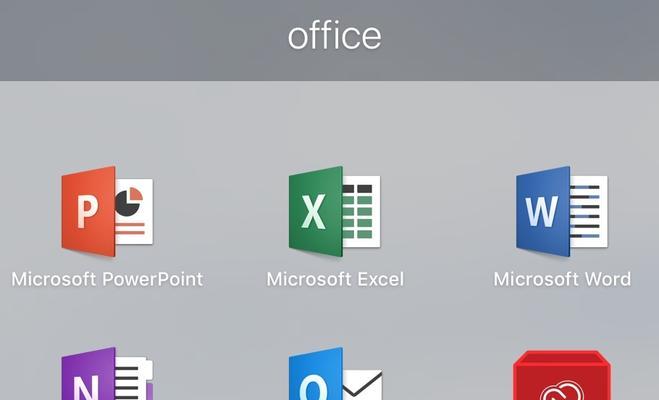Image resolution: width=659 pixels, height=400 pixels.
Task: Click the 'Microsoft PowerPoint' label text
Action: click(x=107, y=279)
